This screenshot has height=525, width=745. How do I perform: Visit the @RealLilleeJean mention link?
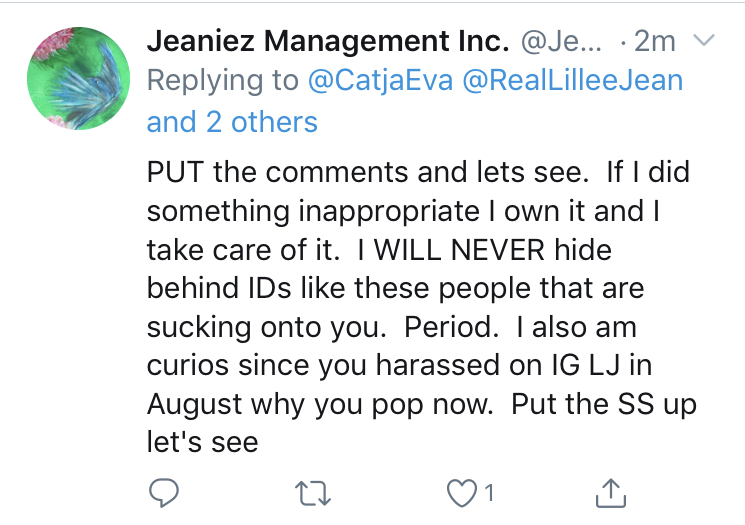pos(573,80)
